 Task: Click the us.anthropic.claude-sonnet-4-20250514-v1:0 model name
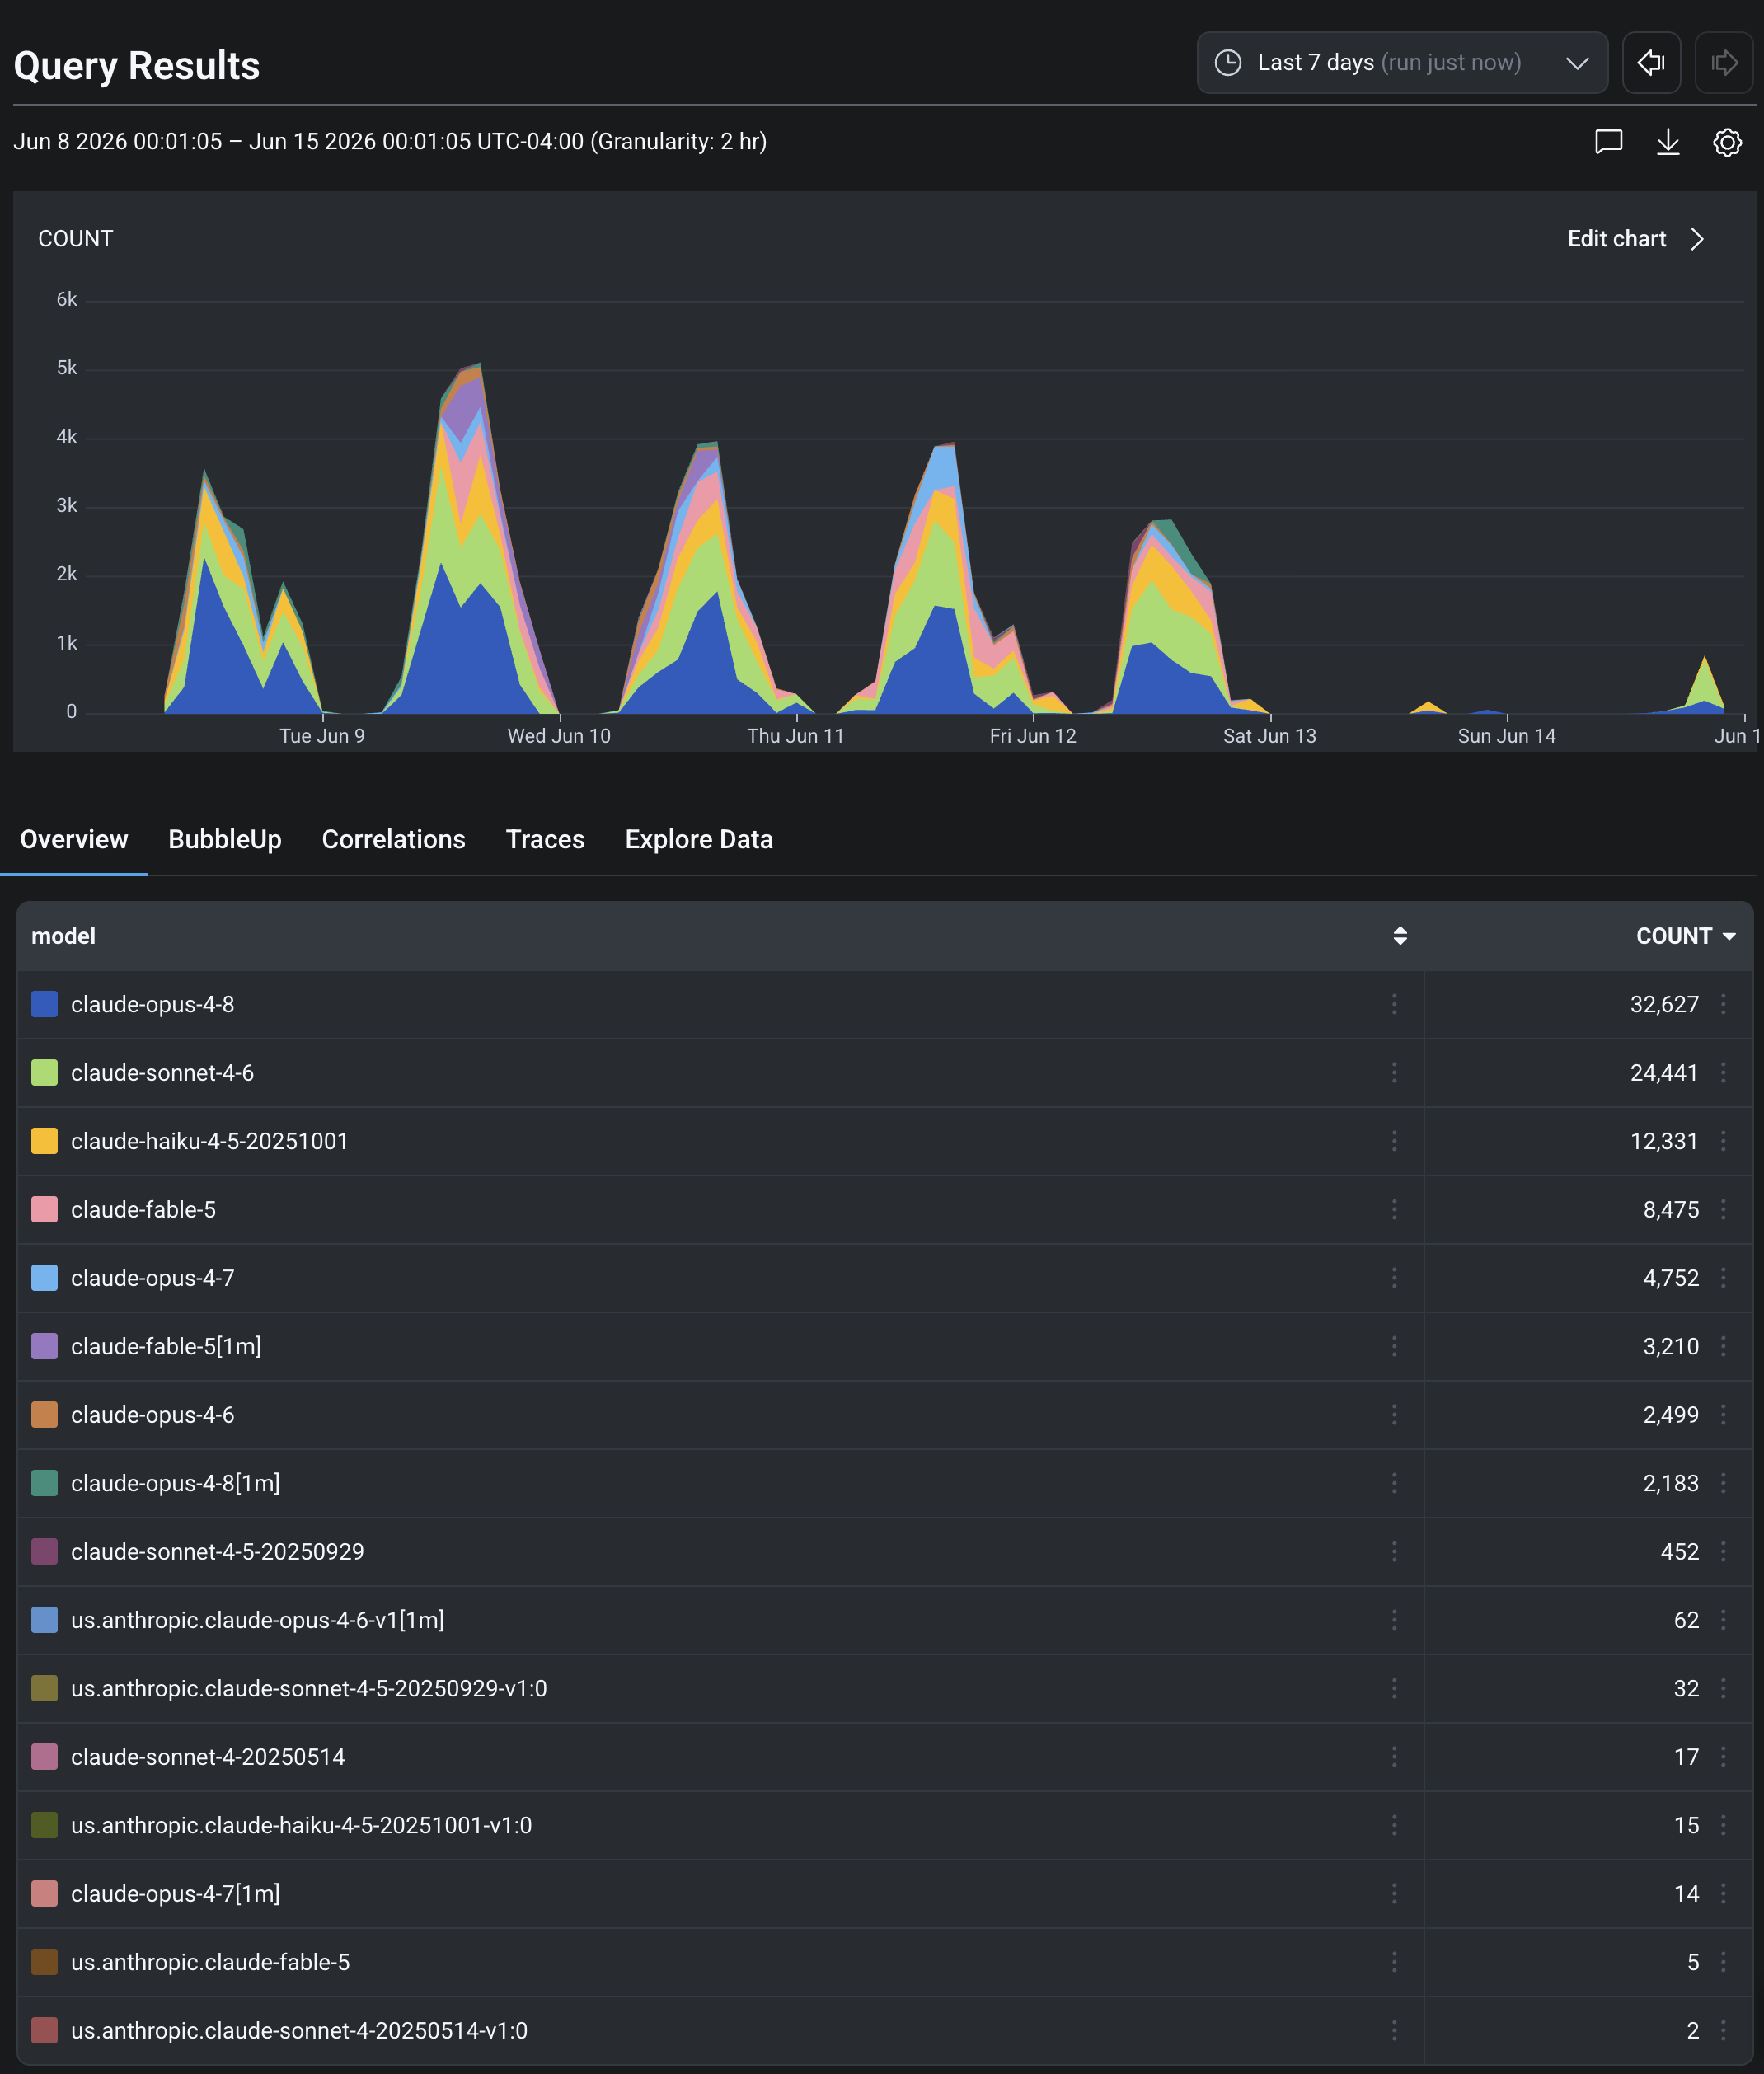point(299,2031)
